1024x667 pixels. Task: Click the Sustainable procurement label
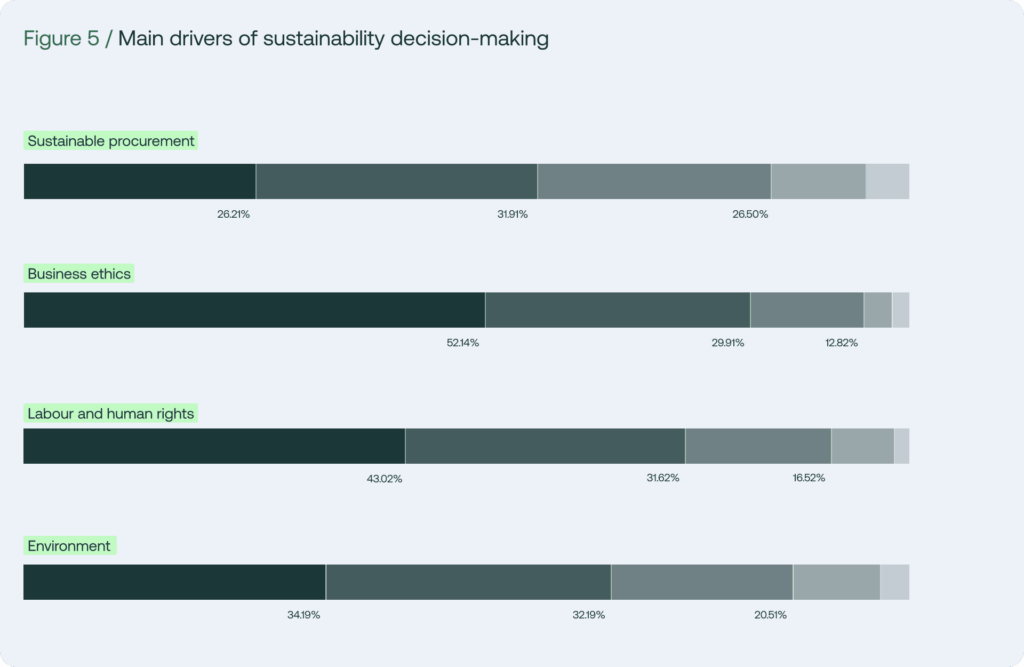[x=111, y=141]
